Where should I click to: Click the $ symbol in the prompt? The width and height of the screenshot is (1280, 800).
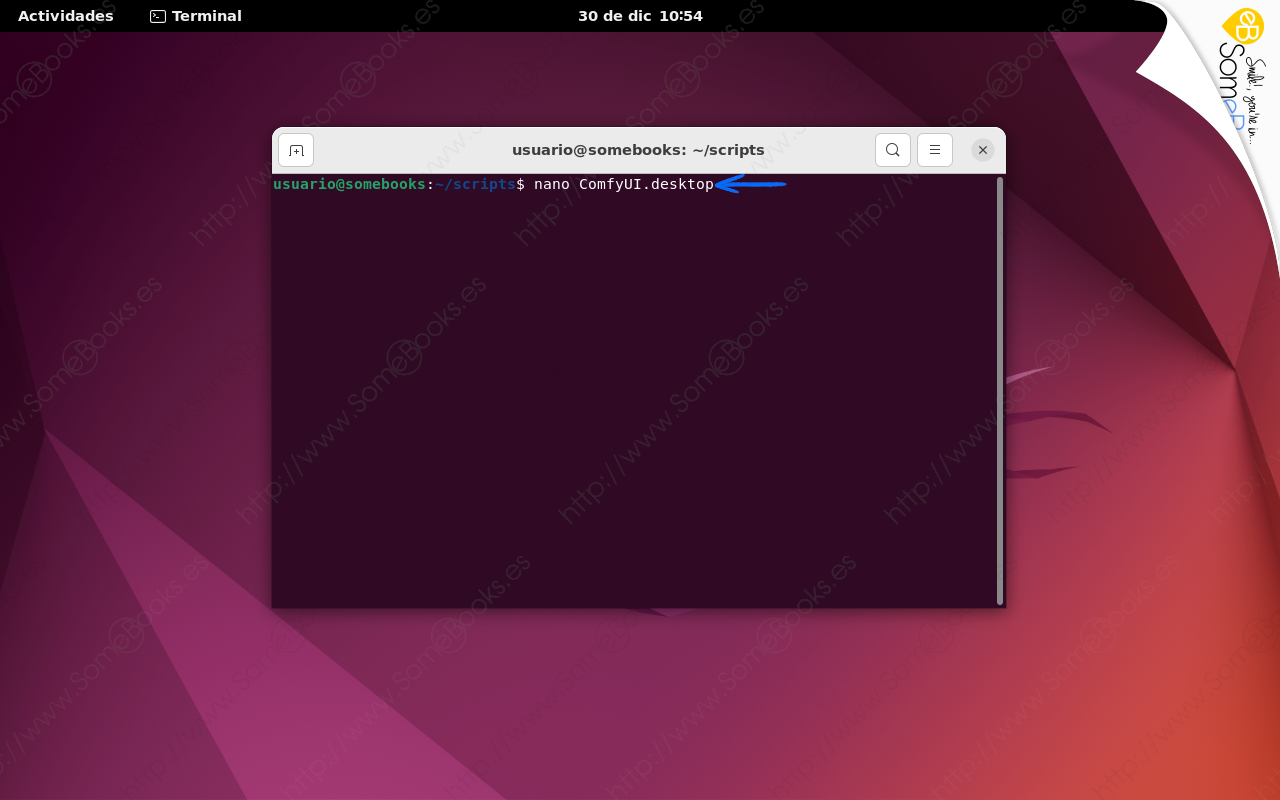tap(521, 184)
